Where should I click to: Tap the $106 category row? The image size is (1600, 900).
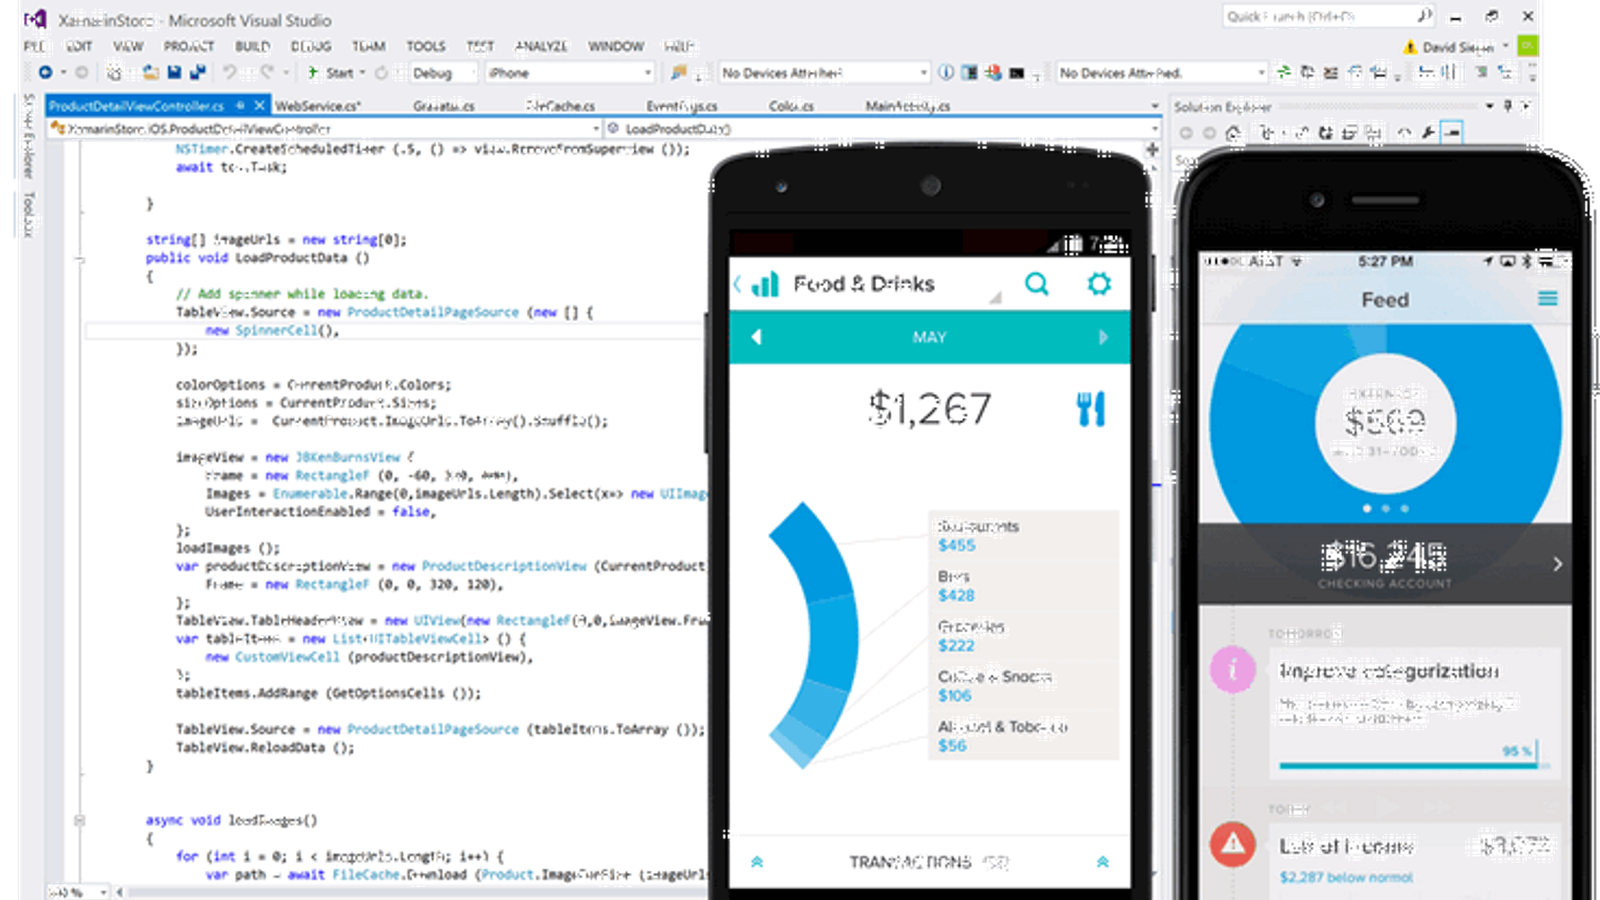click(x=1023, y=685)
